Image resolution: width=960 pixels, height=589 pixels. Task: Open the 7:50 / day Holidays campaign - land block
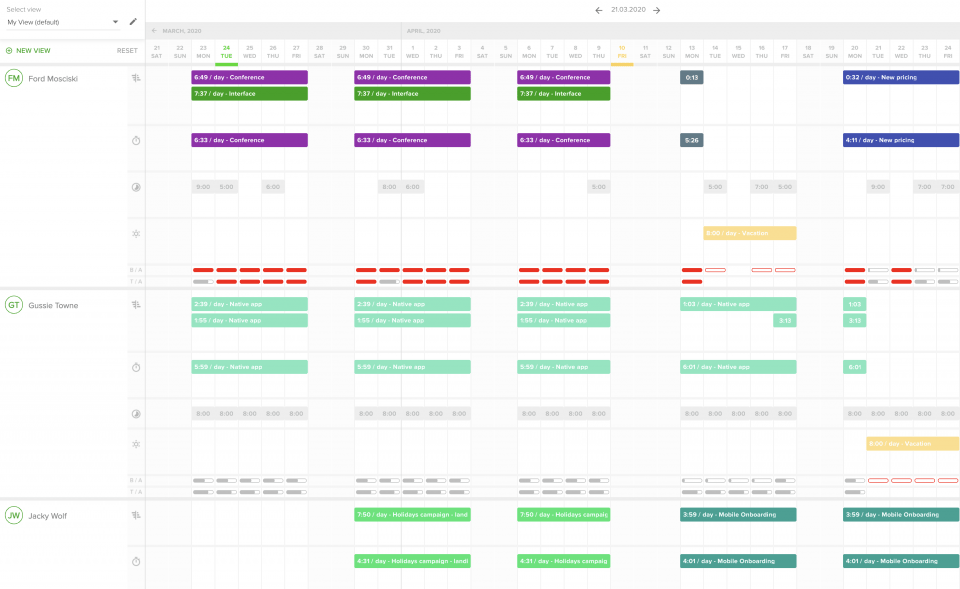tap(413, 515)
